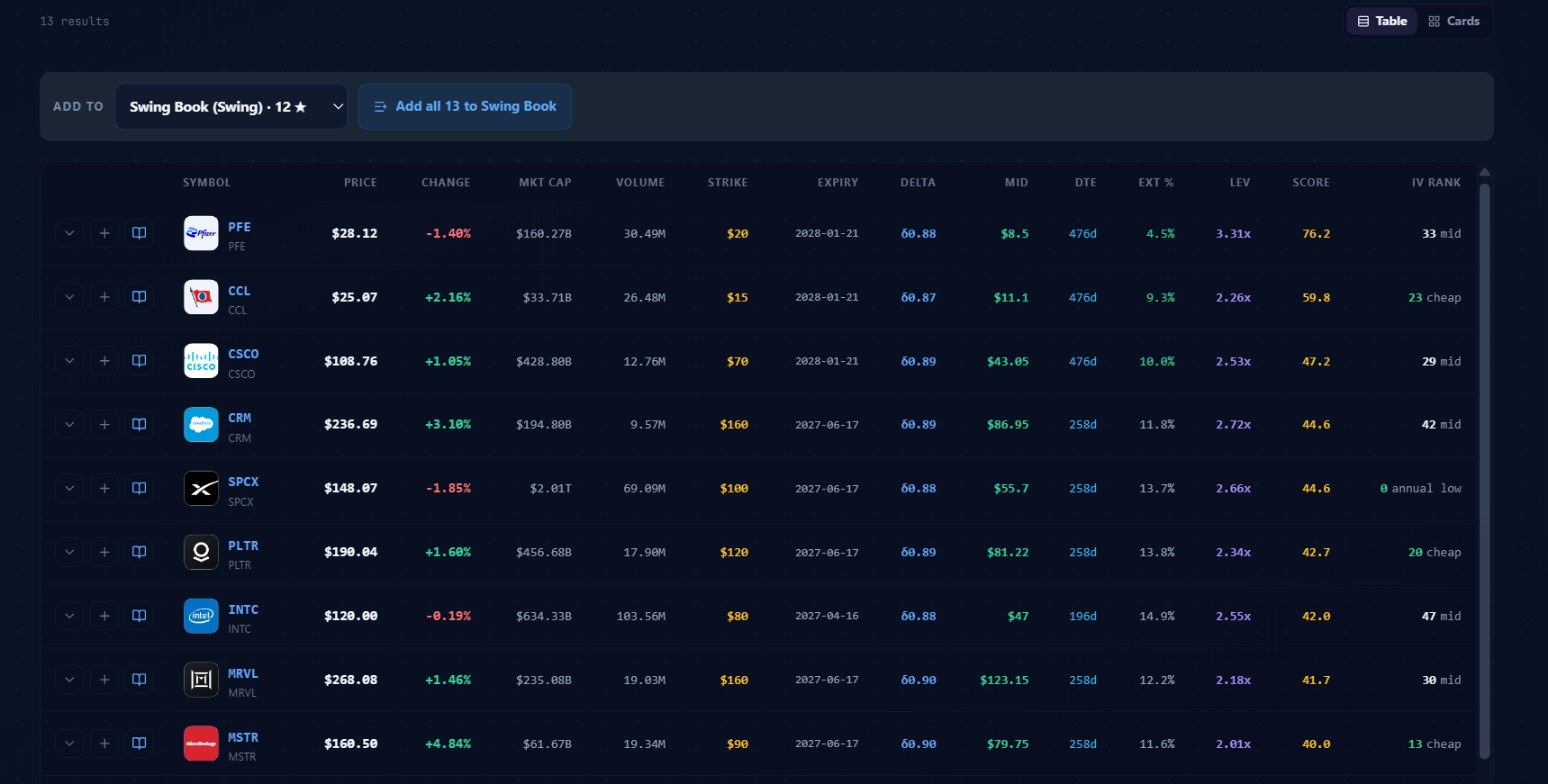The width and height of the screenshot is (1548, 784).
Task: Click the plus icon in the MRVL row
Action: pos(104,680)
